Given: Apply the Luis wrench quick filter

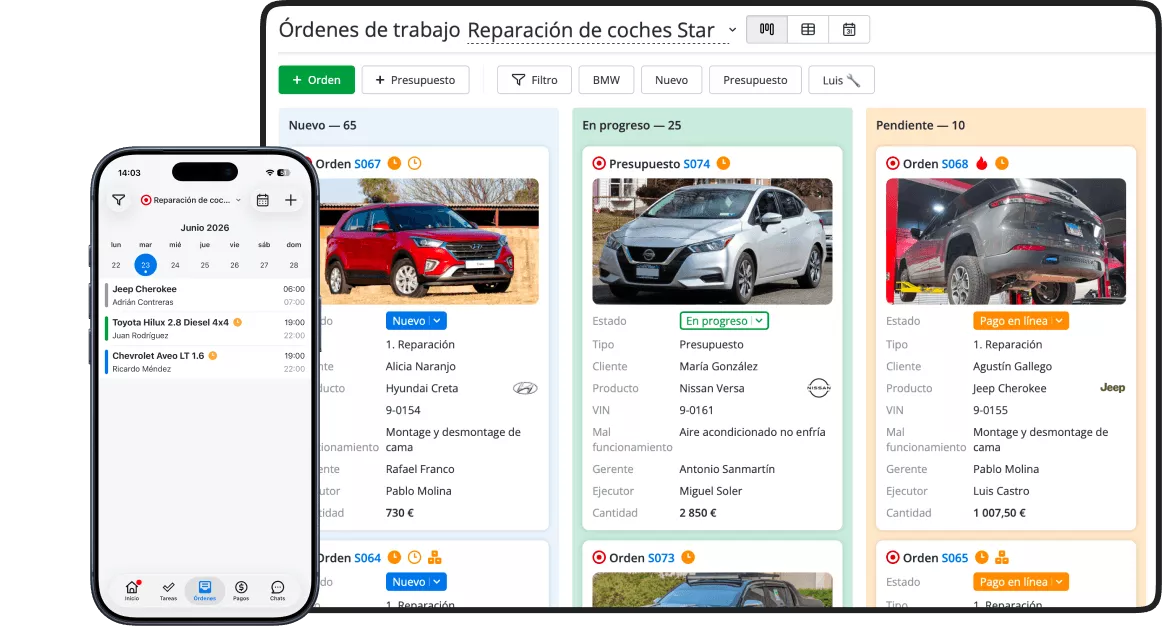Looking at the screenshot, I should (x=841, y=80).
